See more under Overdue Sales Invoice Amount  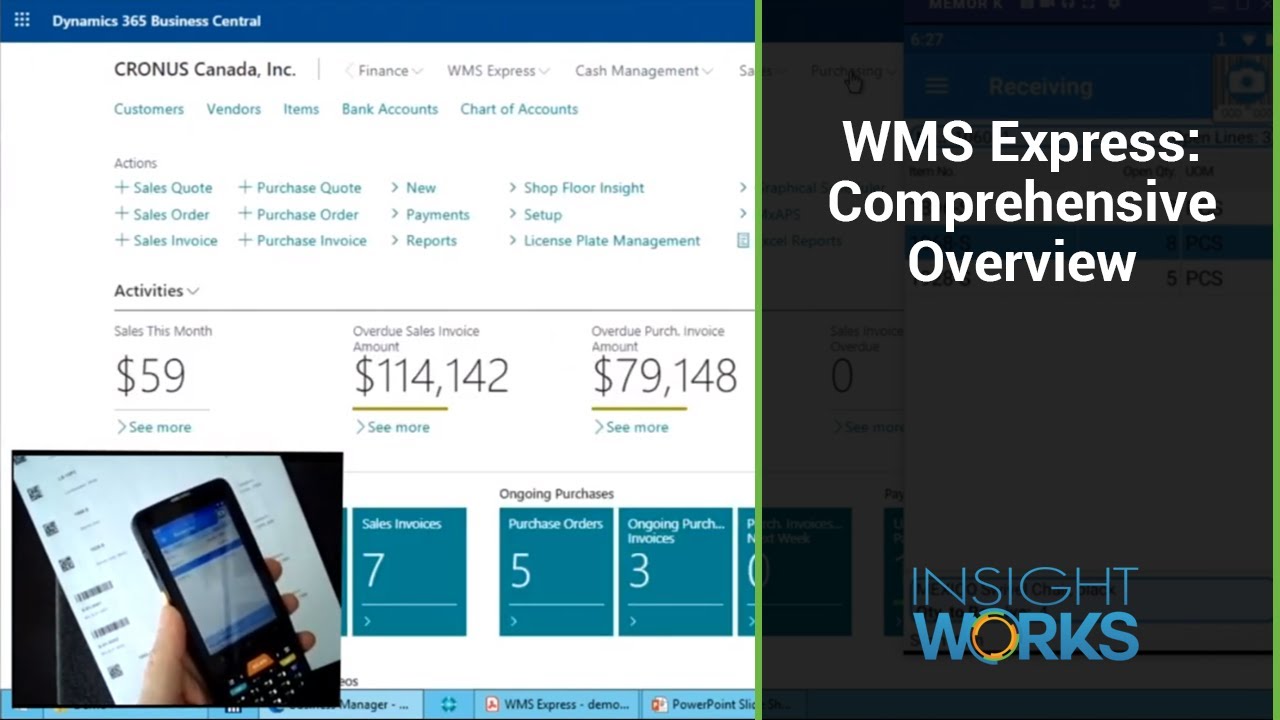click(x=392, y=427)
